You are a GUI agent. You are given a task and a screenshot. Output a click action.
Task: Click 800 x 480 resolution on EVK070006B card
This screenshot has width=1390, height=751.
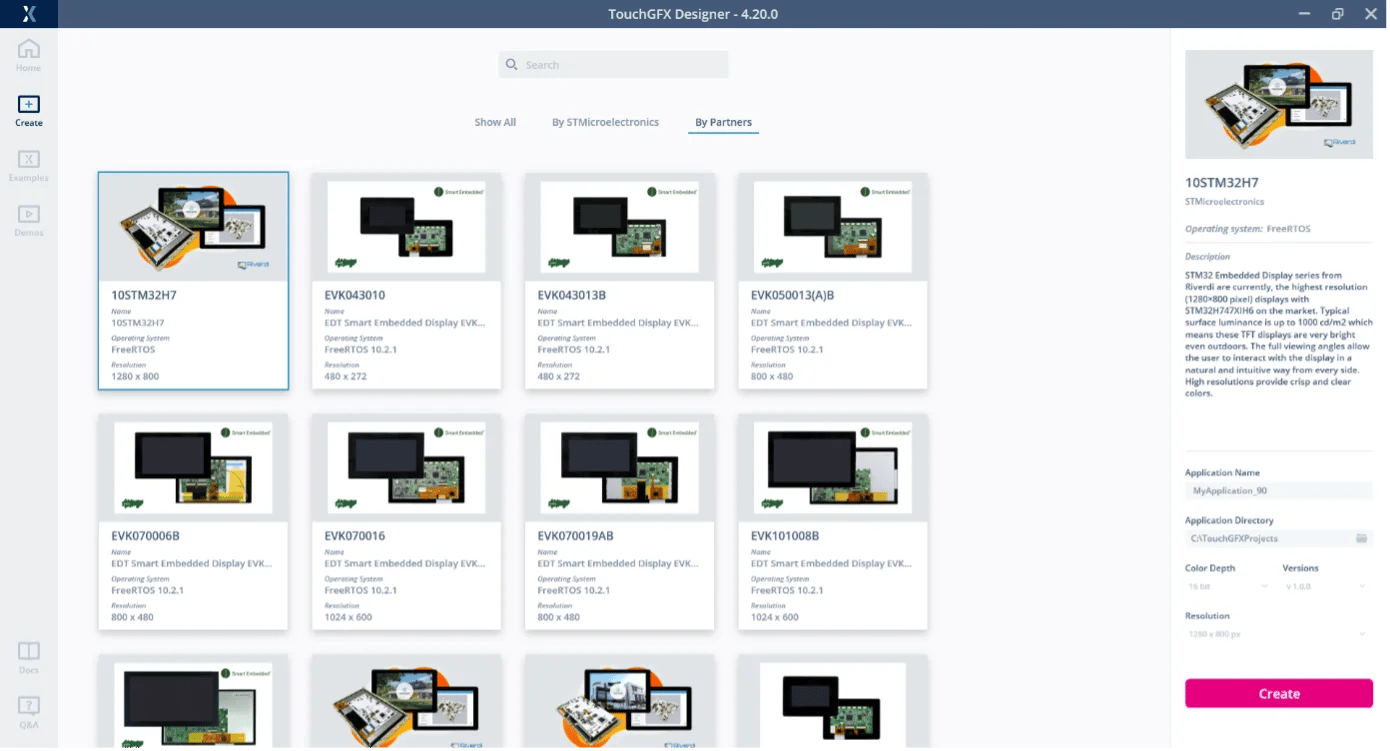[x=133, y=618]
